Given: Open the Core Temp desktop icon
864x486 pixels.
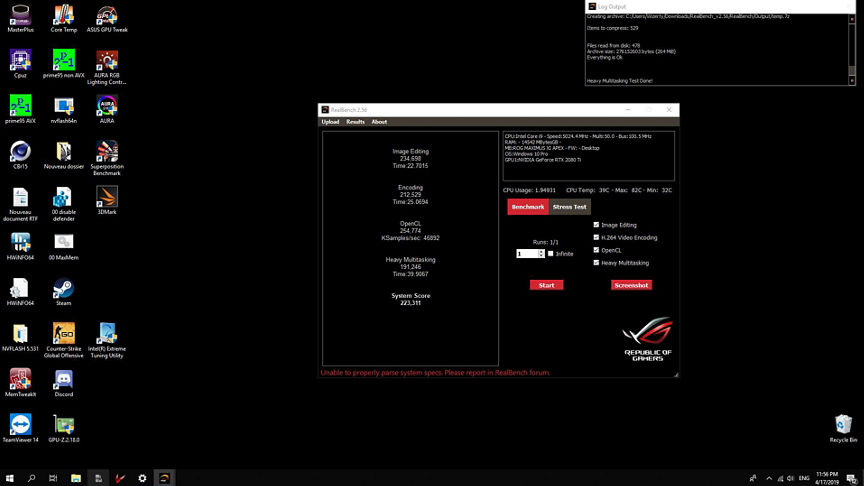Looking at the screenshot, I should click(x=63, y=16).
